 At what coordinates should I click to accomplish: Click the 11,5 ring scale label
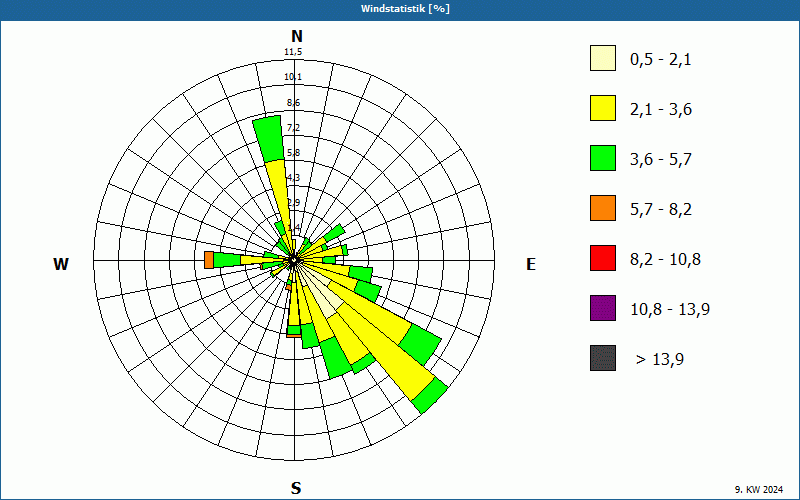[293, 52]
